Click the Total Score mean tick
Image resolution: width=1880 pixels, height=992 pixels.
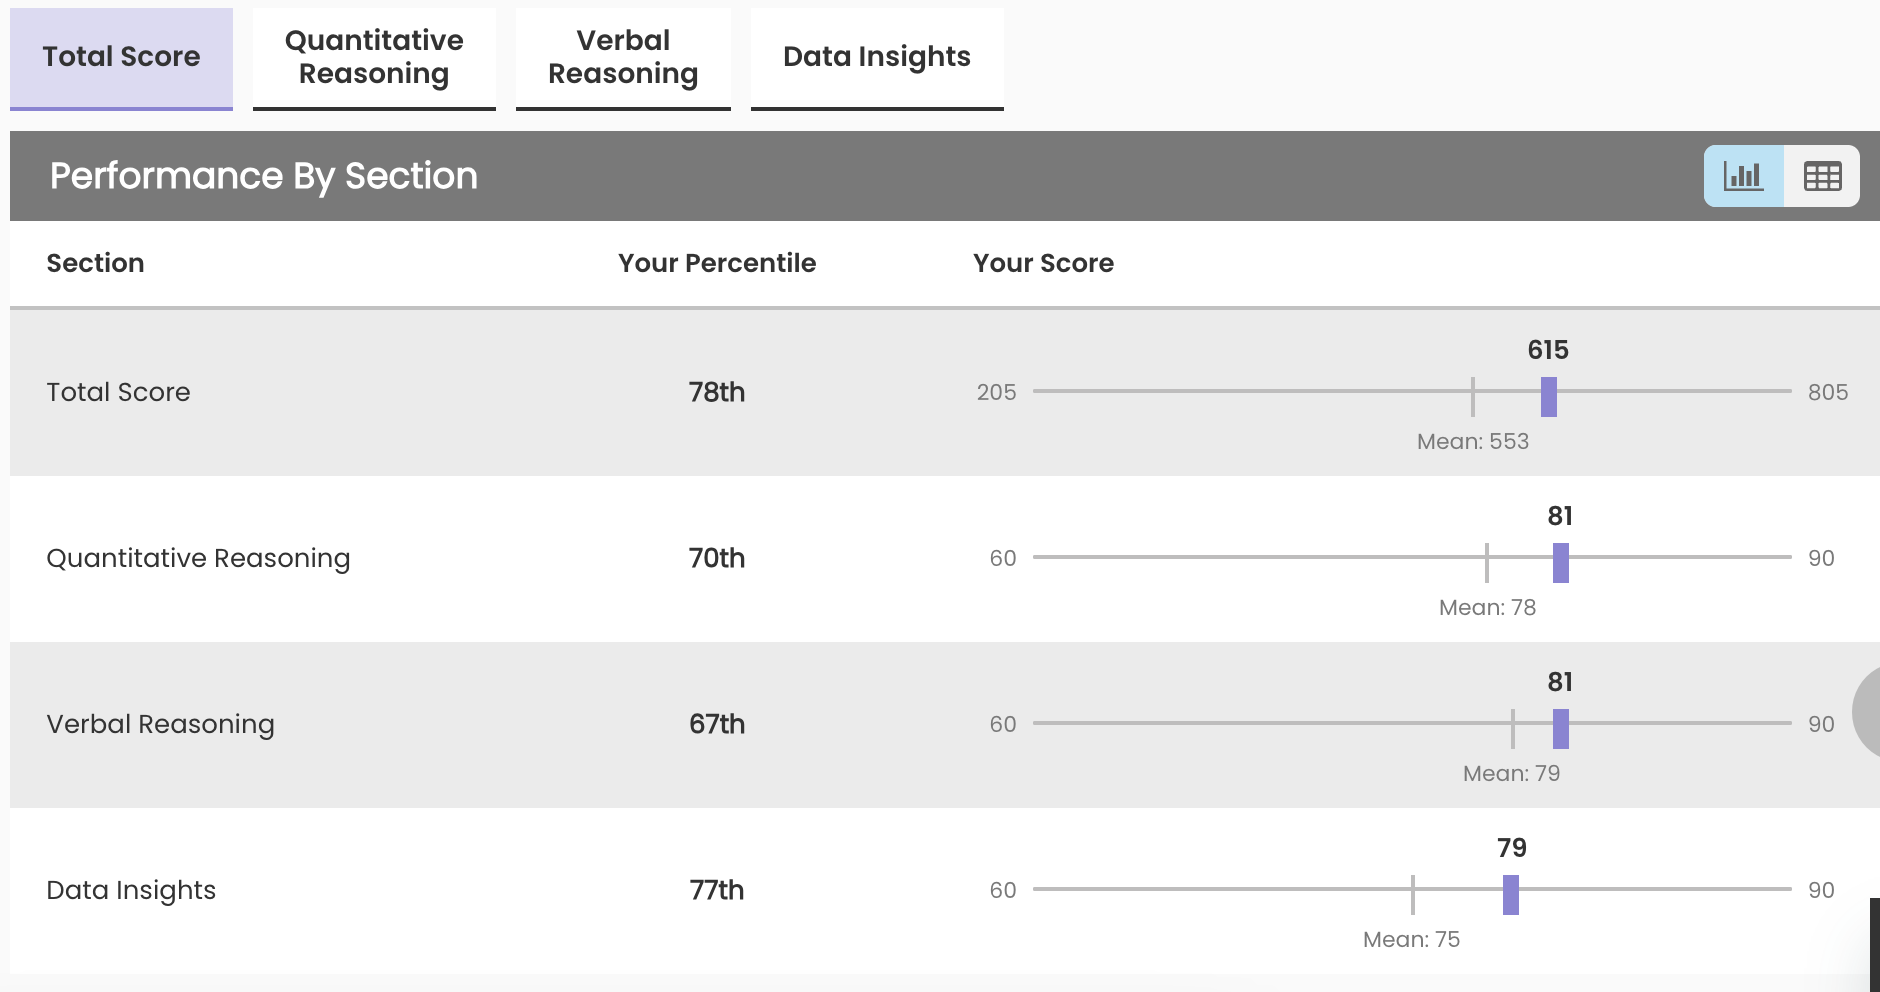[1473, 396]
